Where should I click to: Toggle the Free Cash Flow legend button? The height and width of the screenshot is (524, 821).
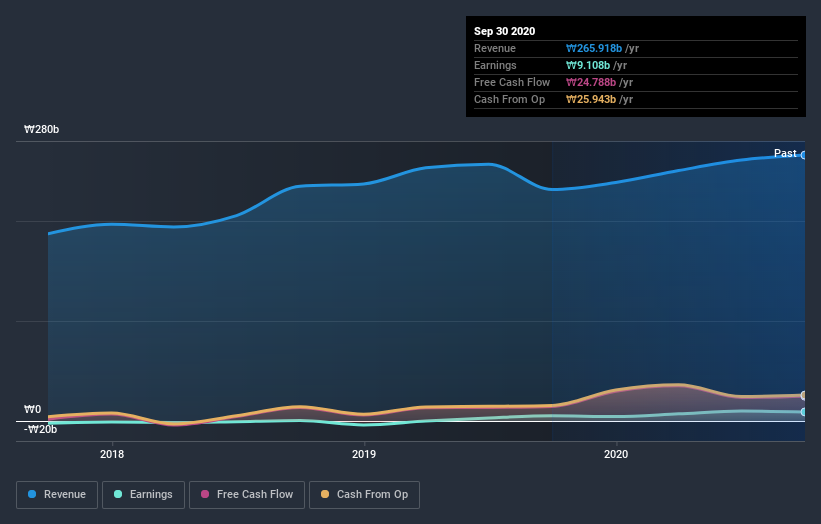[x=247, y=495]
